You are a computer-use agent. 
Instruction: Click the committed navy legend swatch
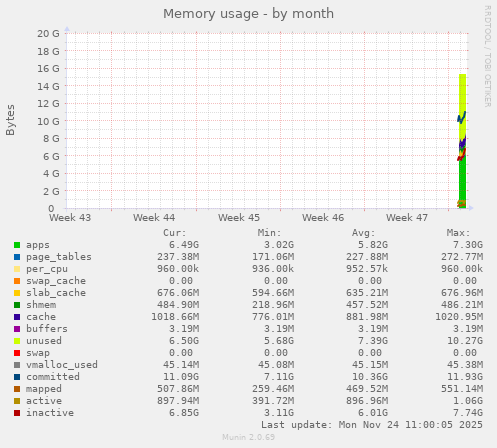(17, 377)
